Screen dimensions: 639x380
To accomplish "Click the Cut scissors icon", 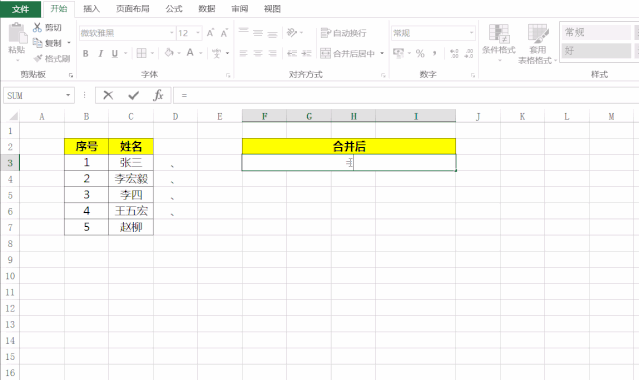I will pyautogui.click(x=37, y=27).
